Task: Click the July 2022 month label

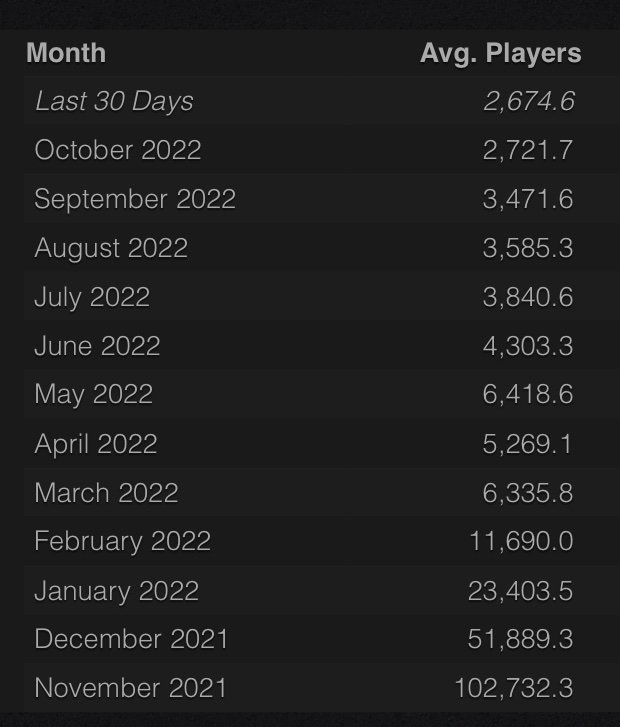Action: 92,298
